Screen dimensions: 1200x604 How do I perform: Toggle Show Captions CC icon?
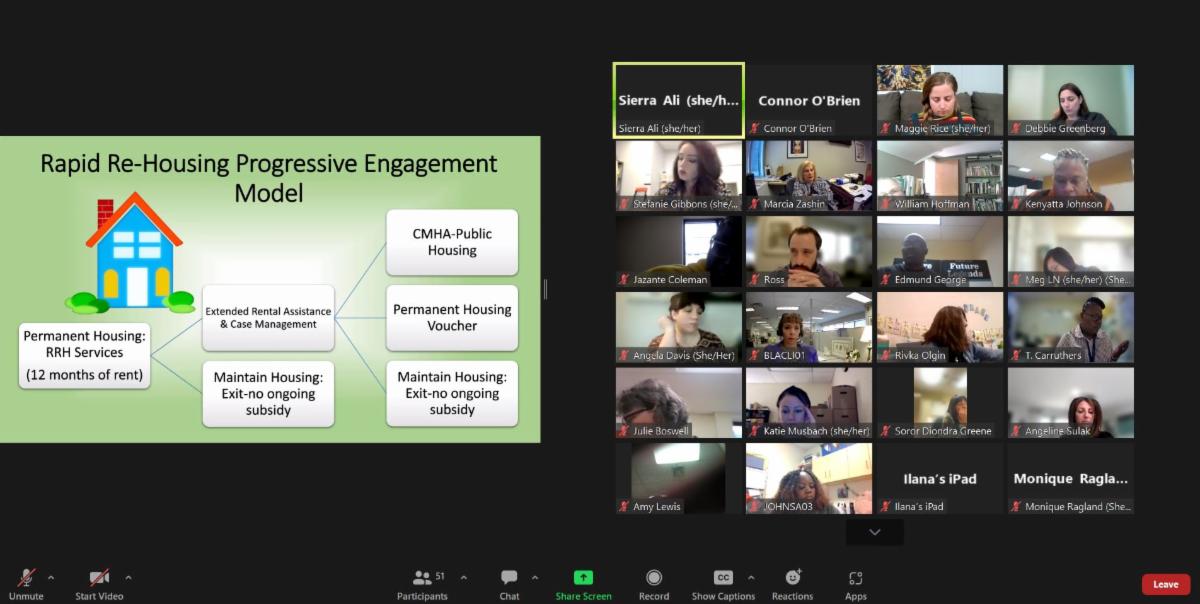coord(723,578)
